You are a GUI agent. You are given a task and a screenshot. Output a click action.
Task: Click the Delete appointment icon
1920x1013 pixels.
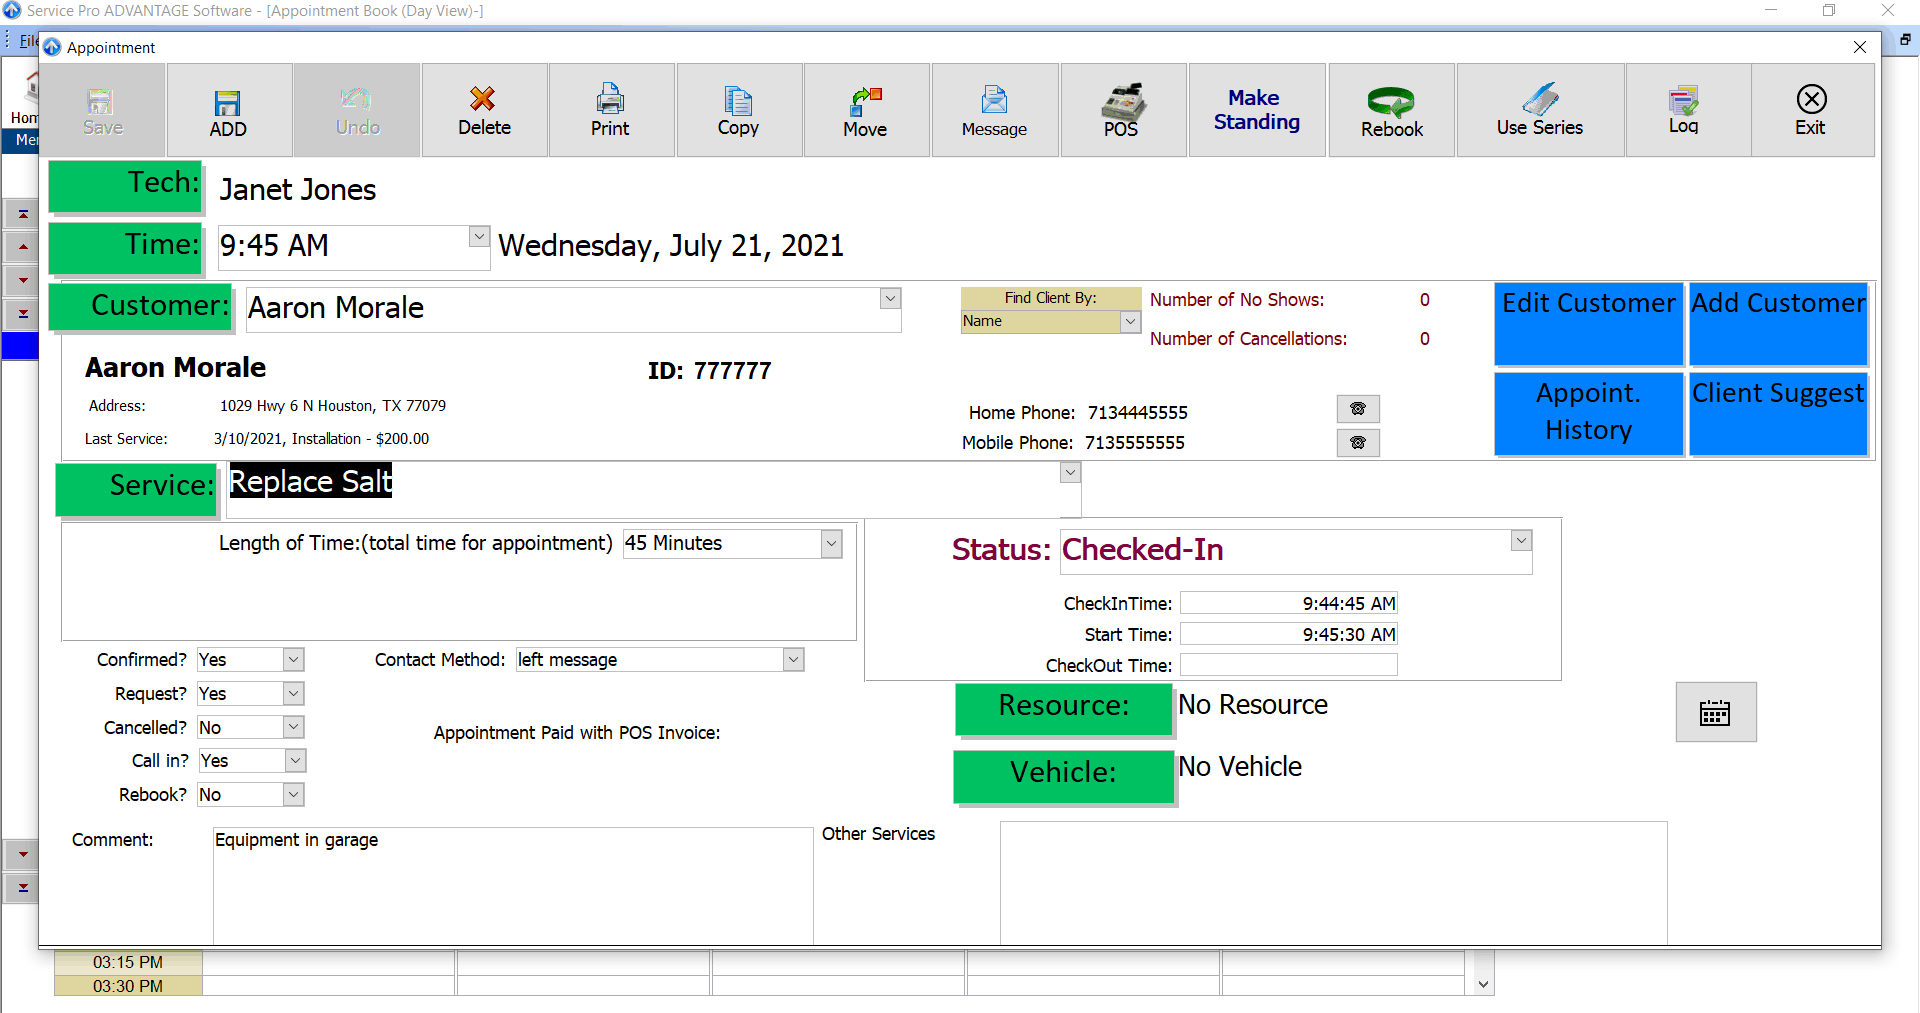tap(484, 111)
